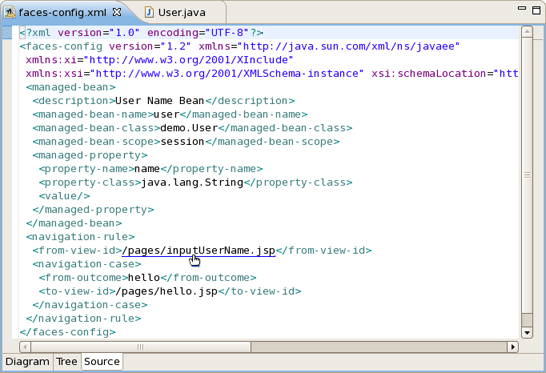Click the closing </managed-bean> tag
546x373 pixels.
point(74,223)
